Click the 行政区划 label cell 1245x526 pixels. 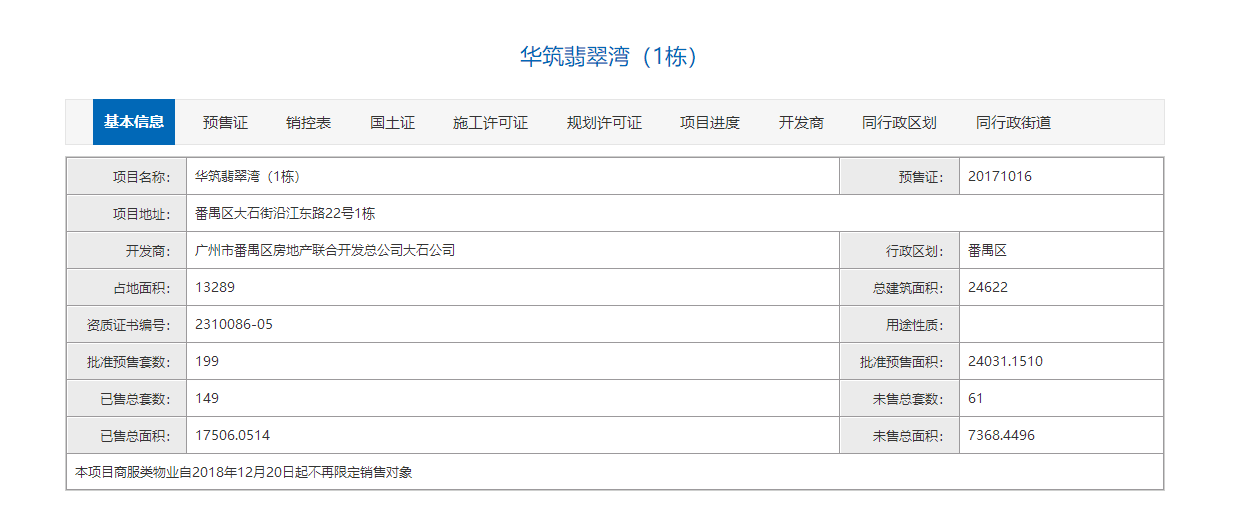pyautogui.click(x=900, y=250)
